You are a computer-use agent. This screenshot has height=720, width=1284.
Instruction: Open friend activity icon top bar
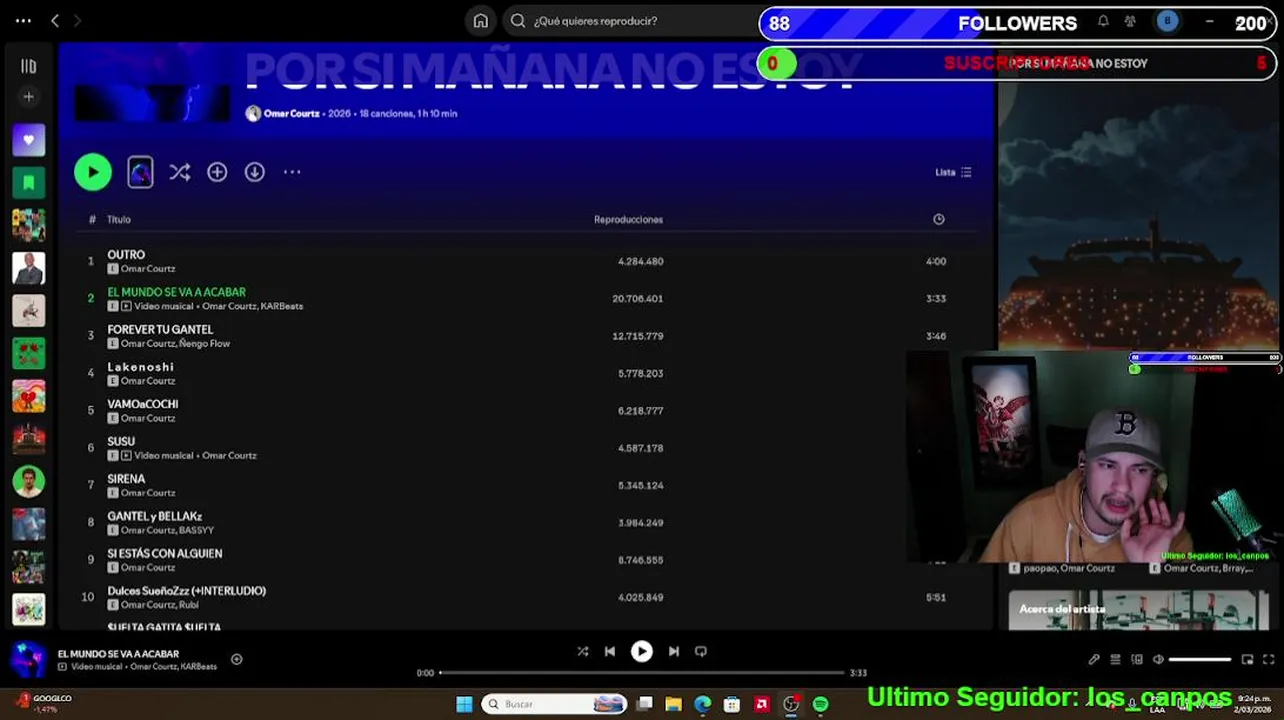(x=1130, y=21)
